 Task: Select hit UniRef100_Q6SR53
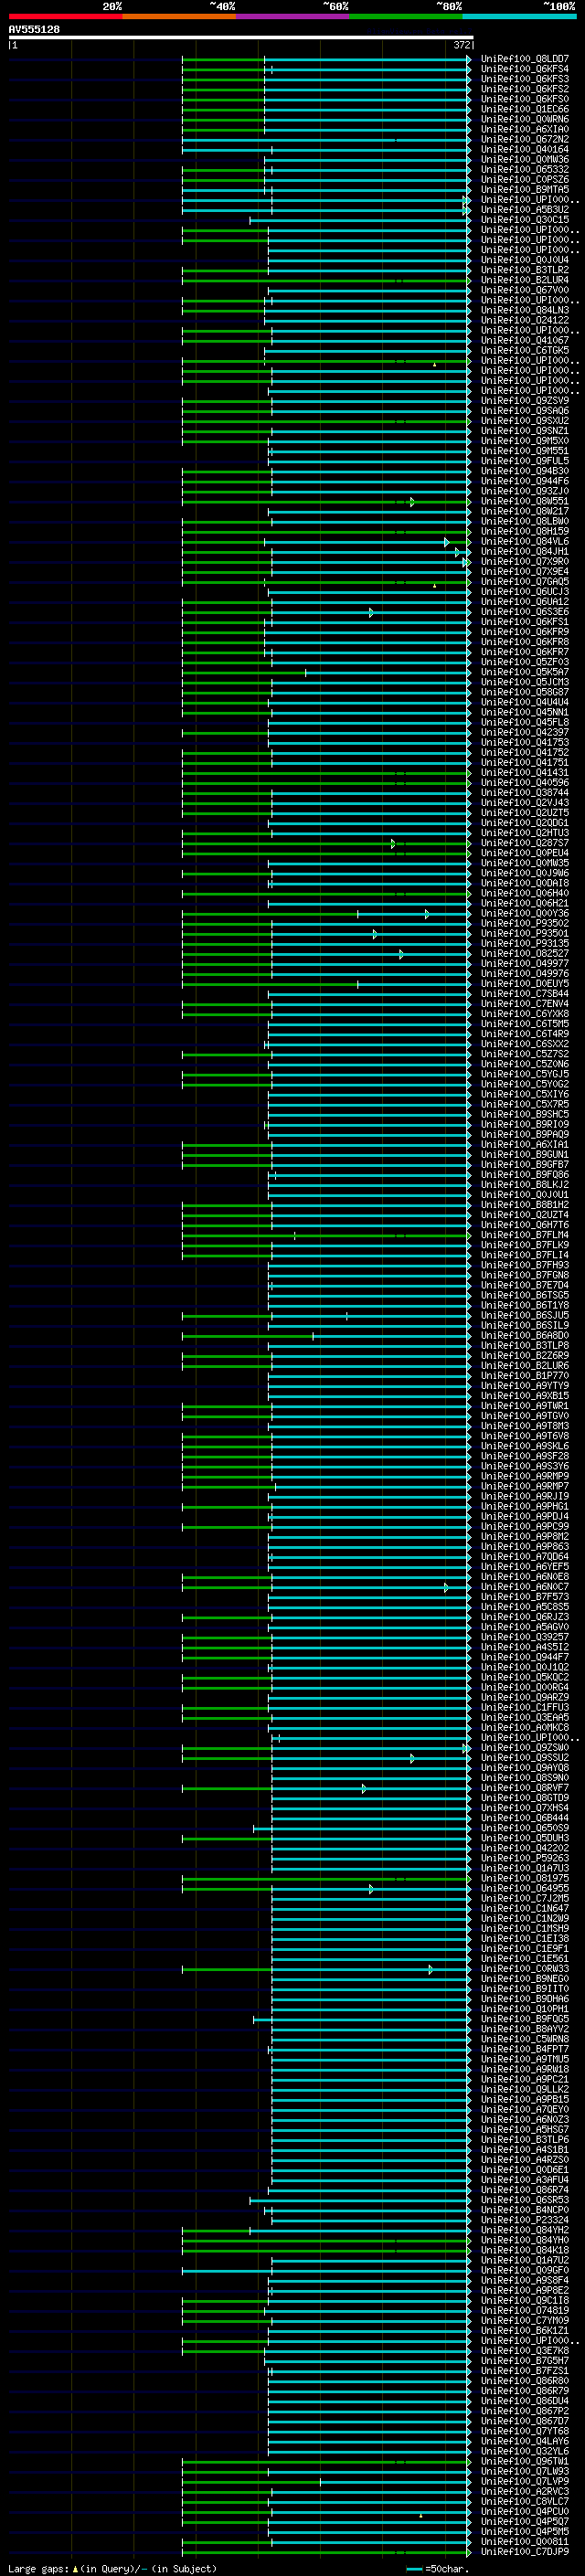pos(525,2200)
